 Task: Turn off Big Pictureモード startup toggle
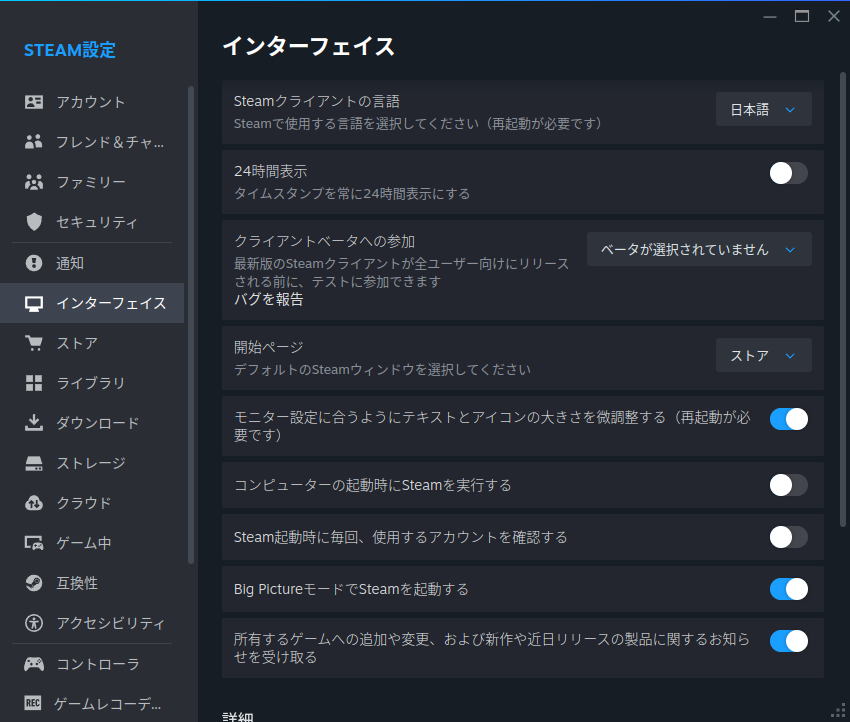(x=789, y=589)
